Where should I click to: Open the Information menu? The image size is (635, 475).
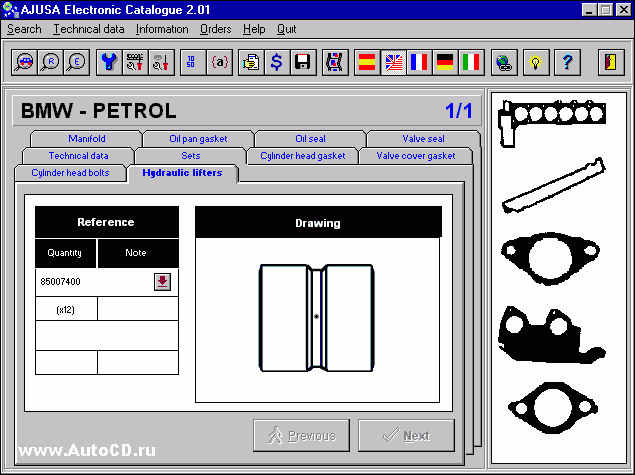point(162,29)
